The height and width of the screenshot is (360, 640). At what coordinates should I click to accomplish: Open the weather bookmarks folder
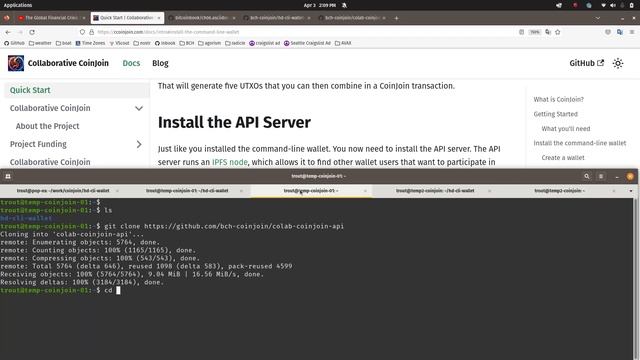coord(40,43)
